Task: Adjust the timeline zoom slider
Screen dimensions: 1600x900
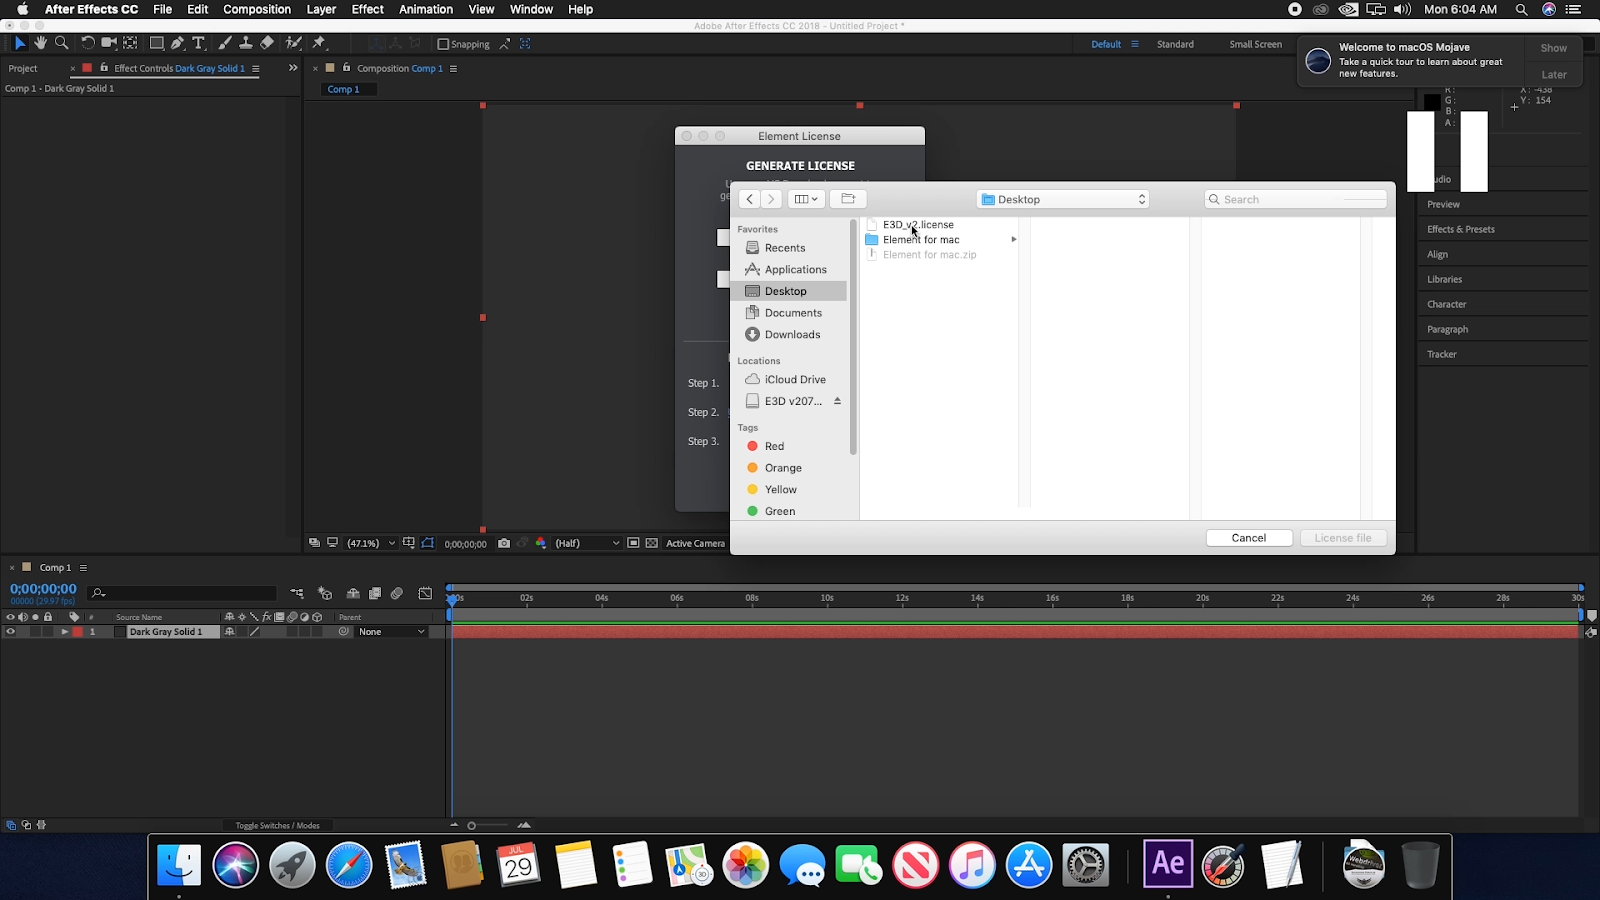Action: point(472,826)
